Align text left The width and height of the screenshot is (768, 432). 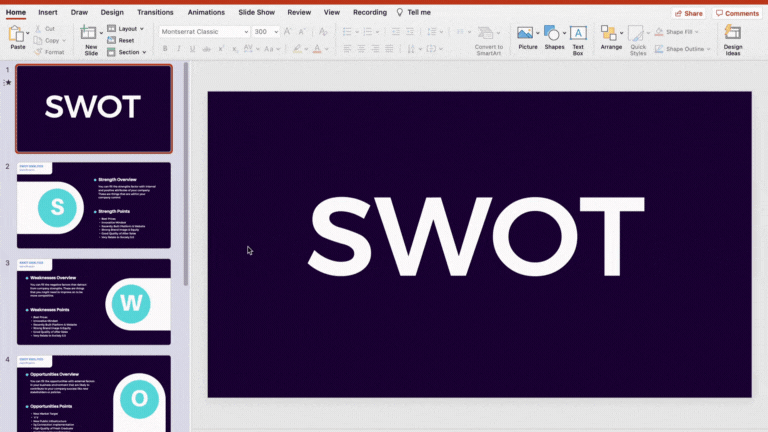click(x=347, y=49)
